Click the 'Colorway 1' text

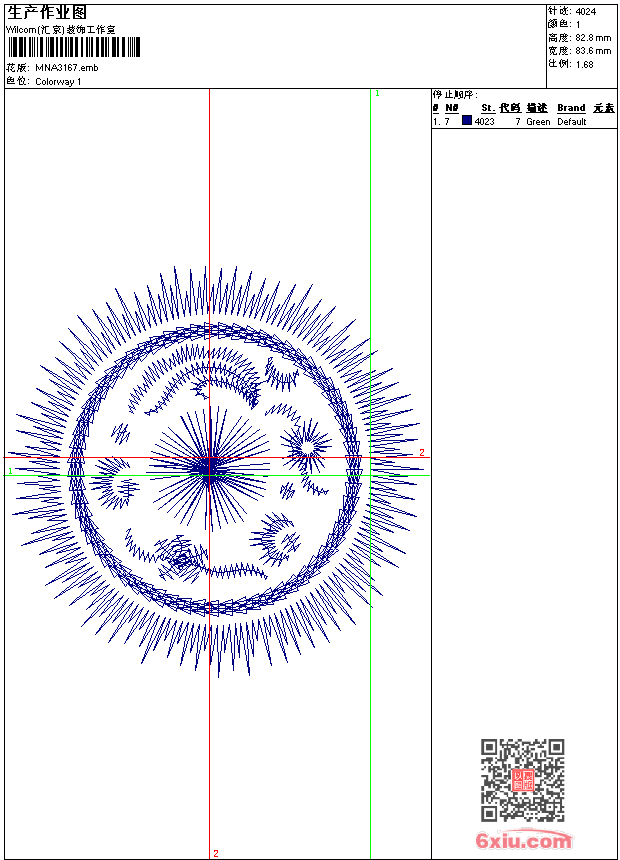58,81
